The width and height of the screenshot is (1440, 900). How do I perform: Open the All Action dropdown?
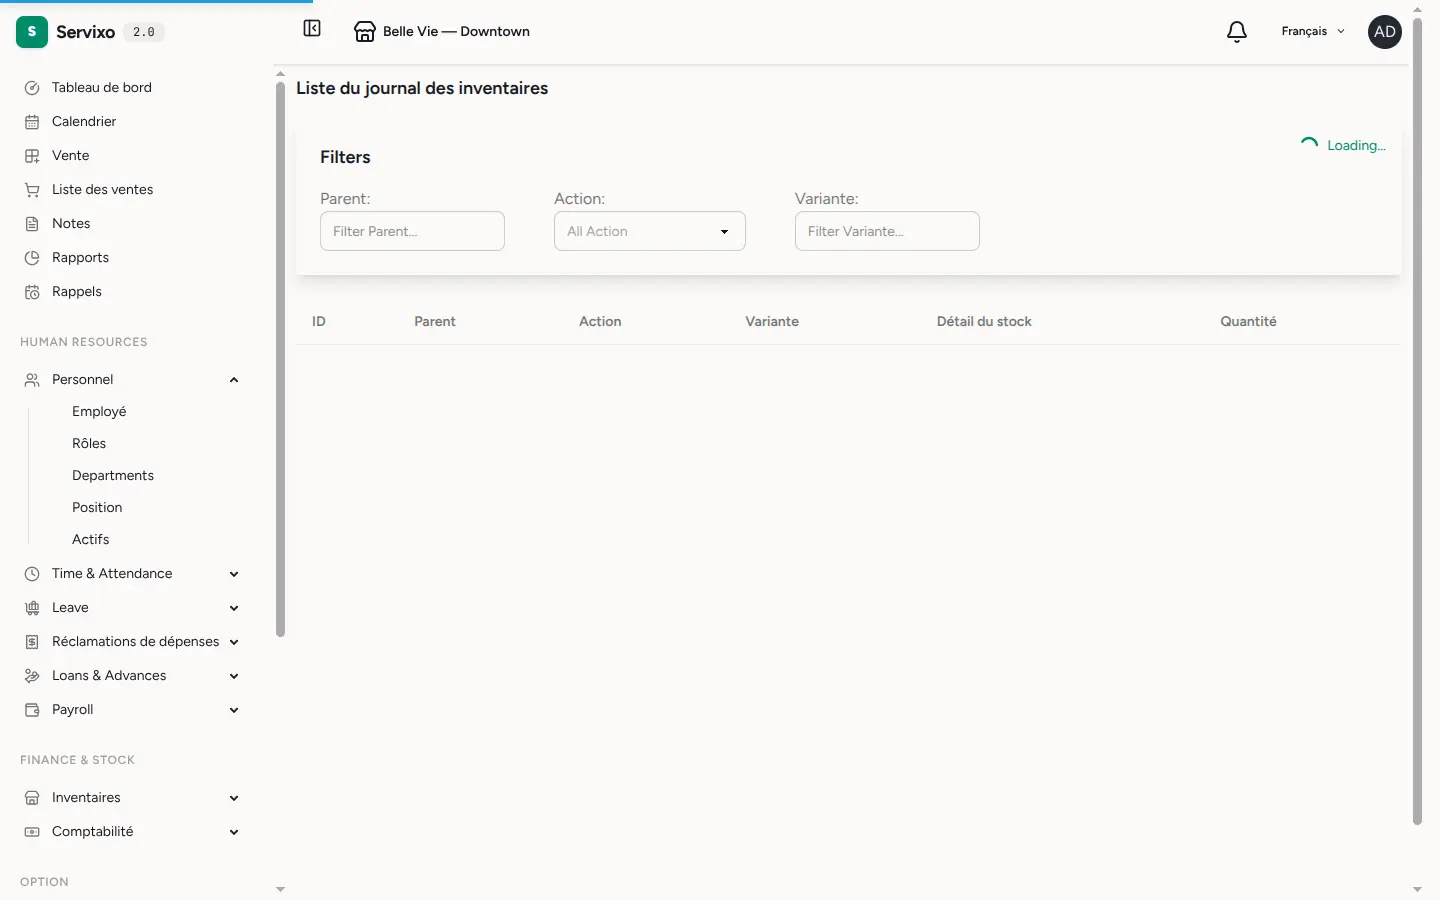click(650, 231)
